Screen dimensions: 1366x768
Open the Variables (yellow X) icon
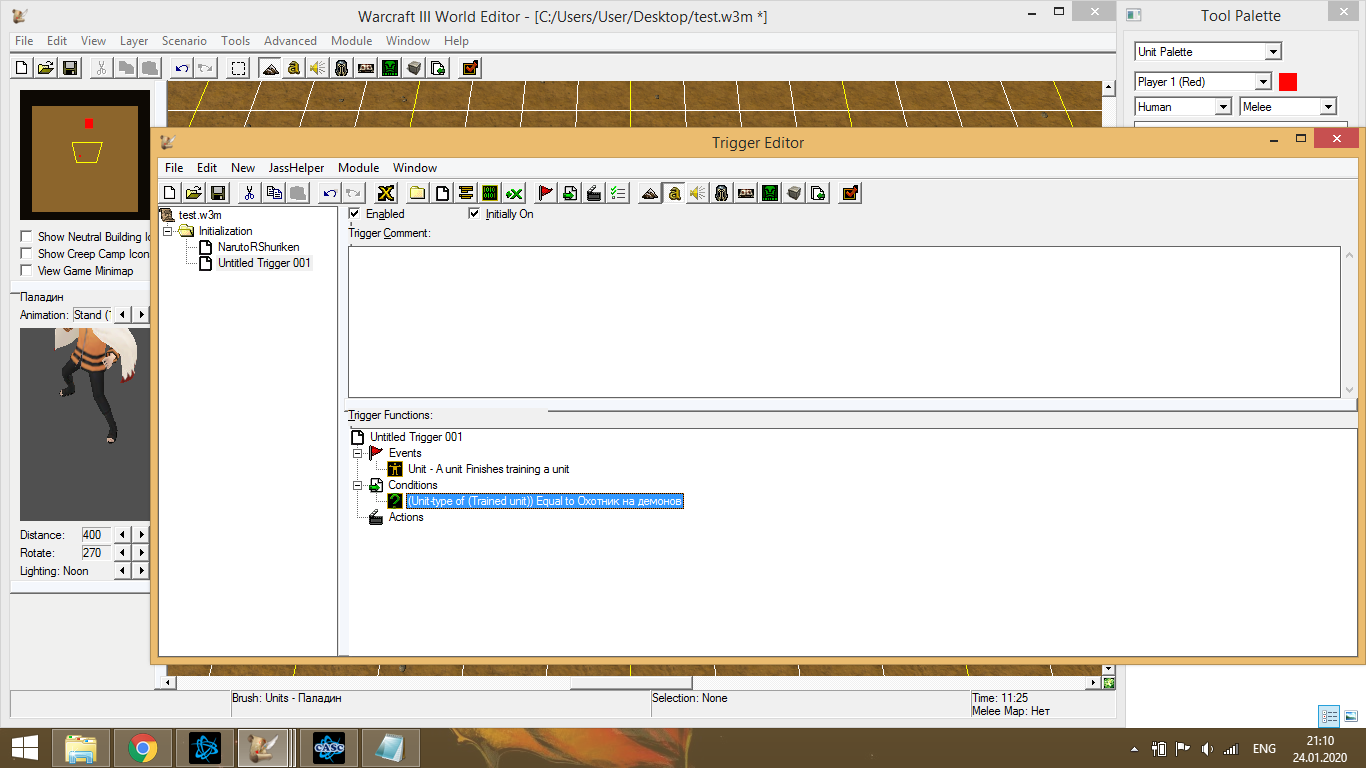[385, 193]
